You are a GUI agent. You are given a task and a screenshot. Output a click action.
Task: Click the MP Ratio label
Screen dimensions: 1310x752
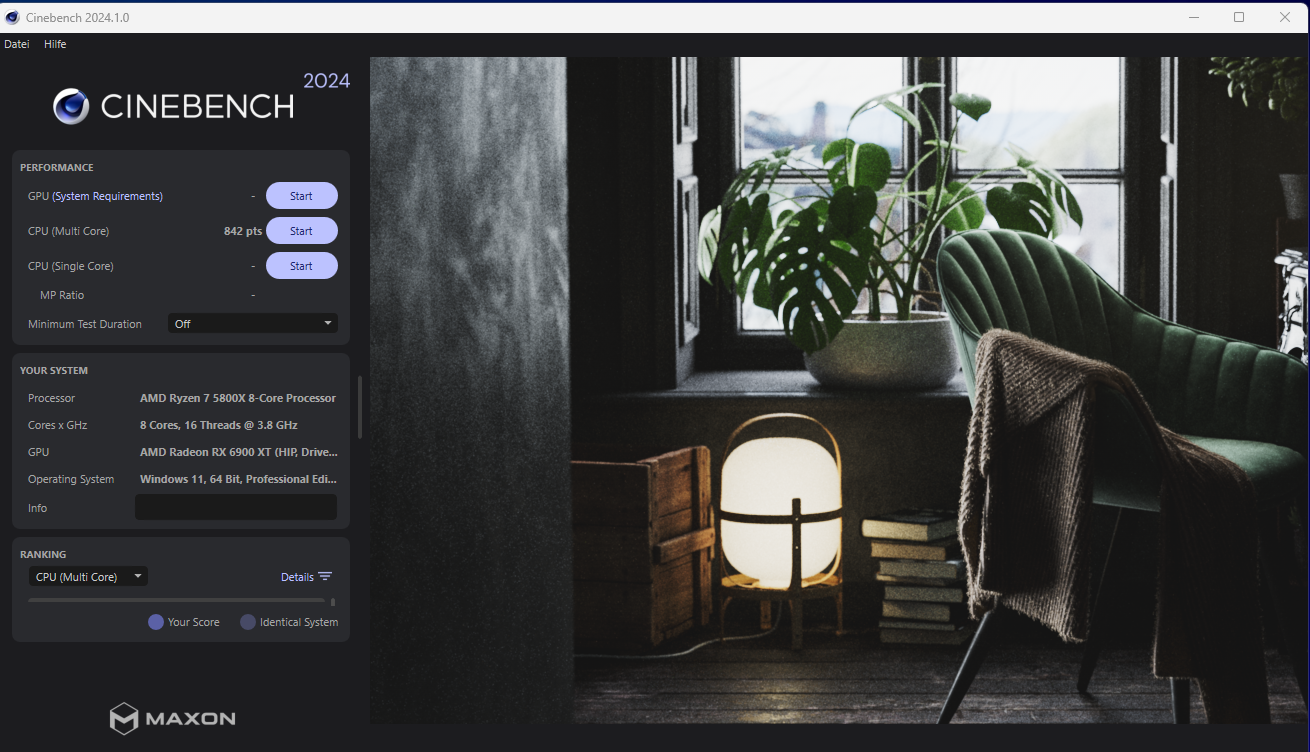pos(62,295)
